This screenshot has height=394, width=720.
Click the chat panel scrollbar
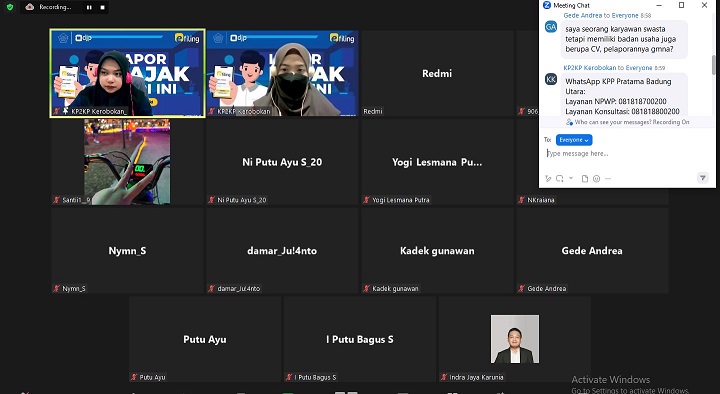pos(713,64)
